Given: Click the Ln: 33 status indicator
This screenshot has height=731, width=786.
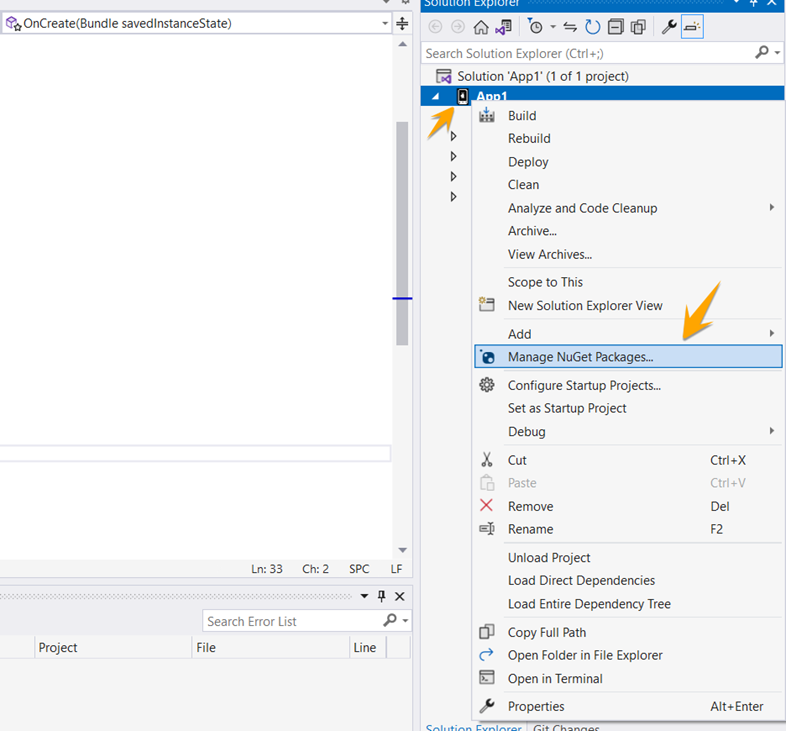Looking at the screenshot, I should coord(267,569).
